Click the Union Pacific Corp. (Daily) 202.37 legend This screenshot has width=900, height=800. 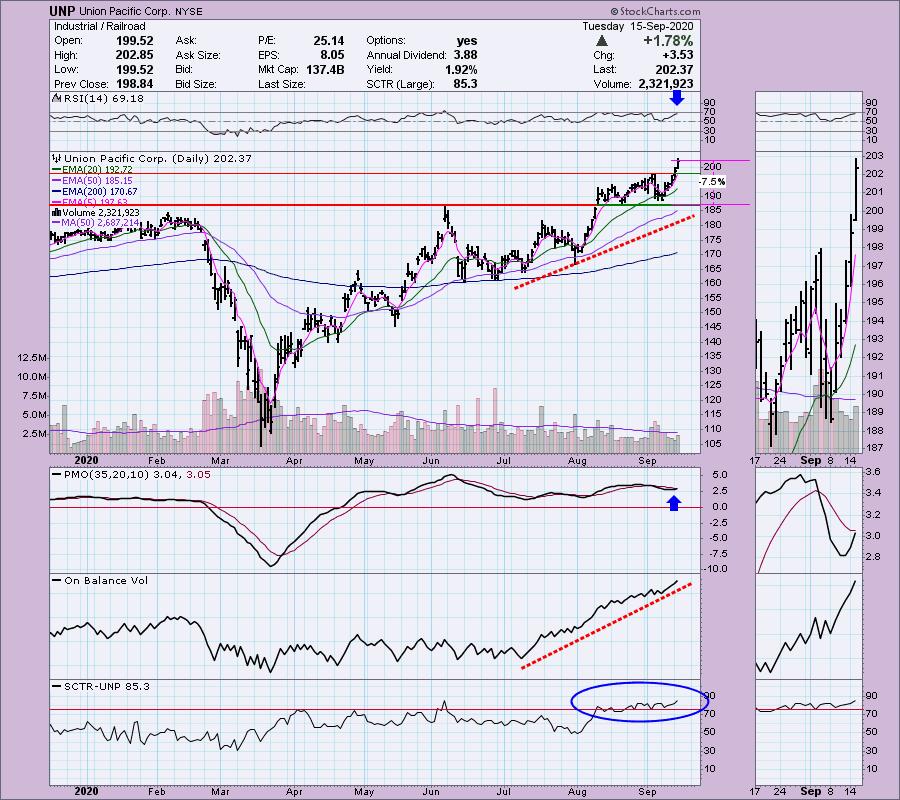pyautogui.click(x=158, y=158)
